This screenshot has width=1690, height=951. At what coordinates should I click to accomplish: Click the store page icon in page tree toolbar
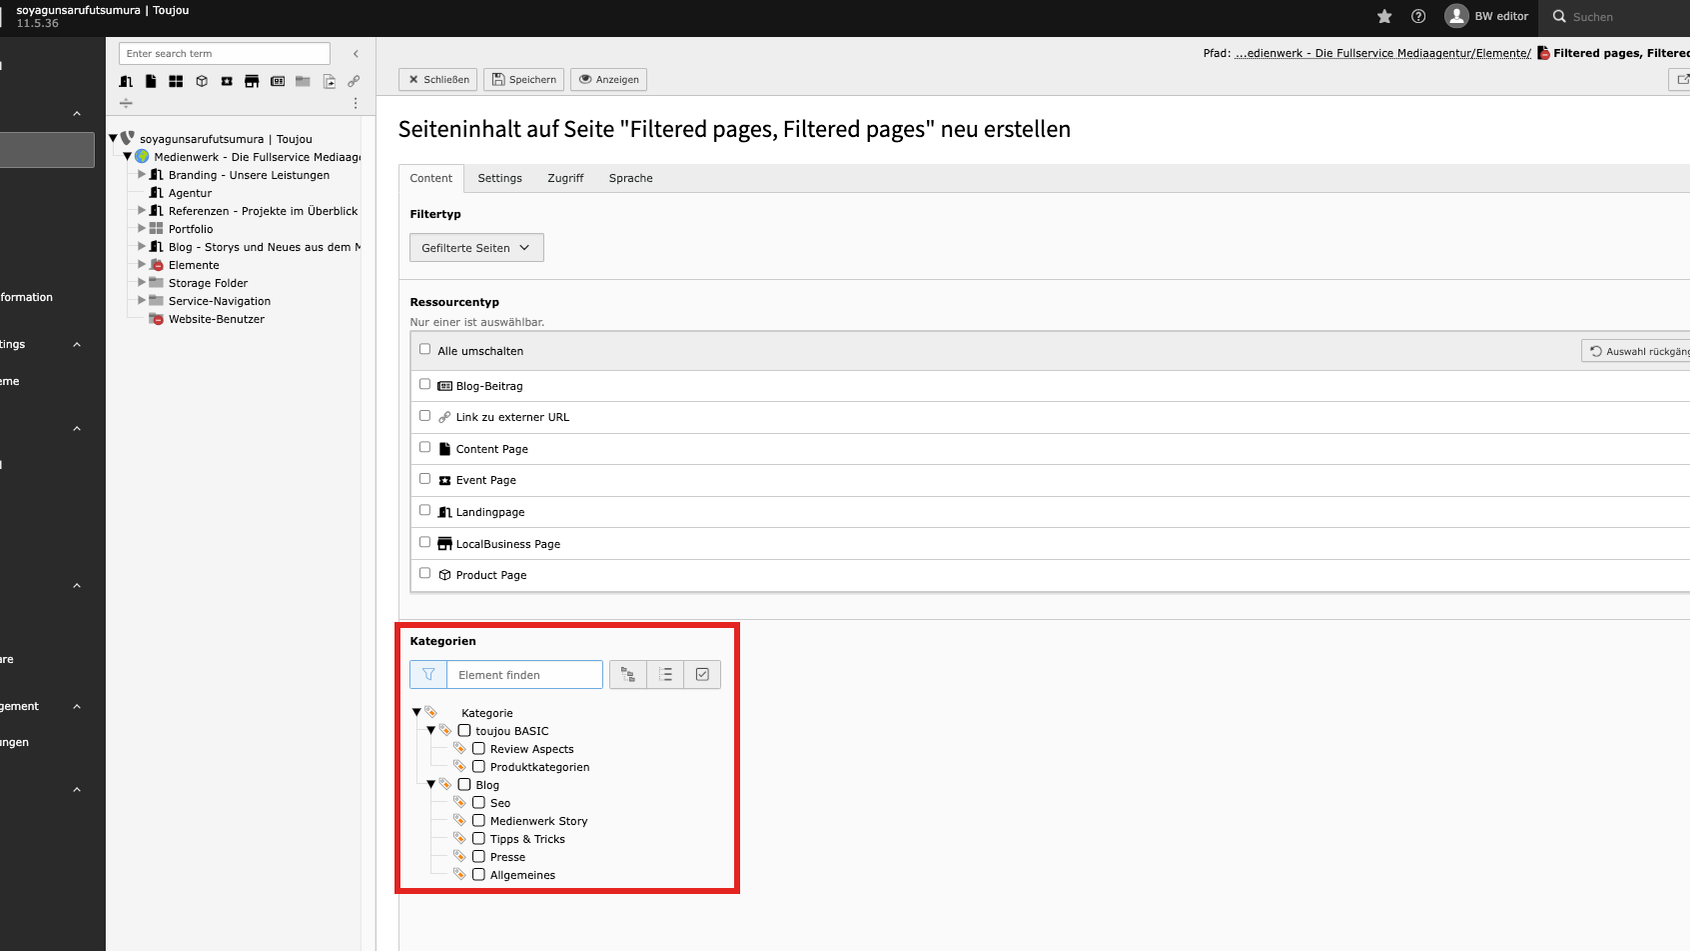click(x=252, y=81)
